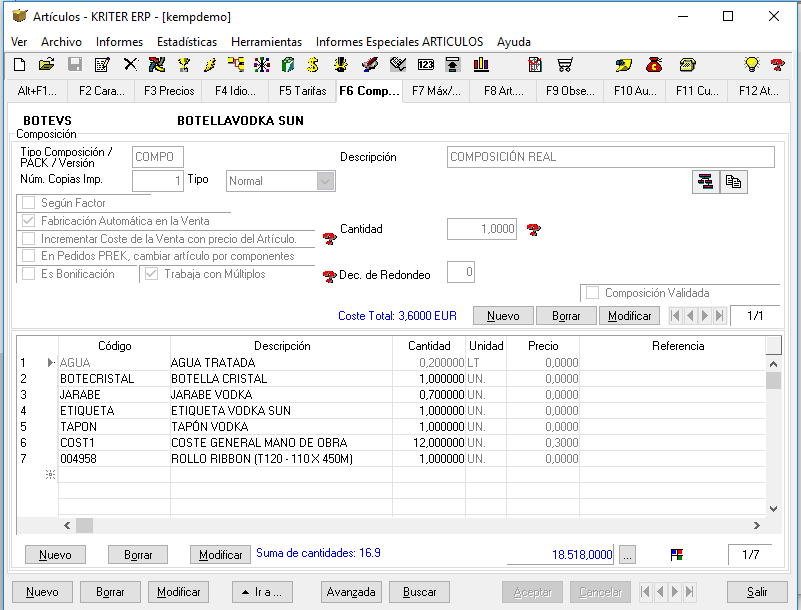Select the 004958 code cell

(114, 459)
